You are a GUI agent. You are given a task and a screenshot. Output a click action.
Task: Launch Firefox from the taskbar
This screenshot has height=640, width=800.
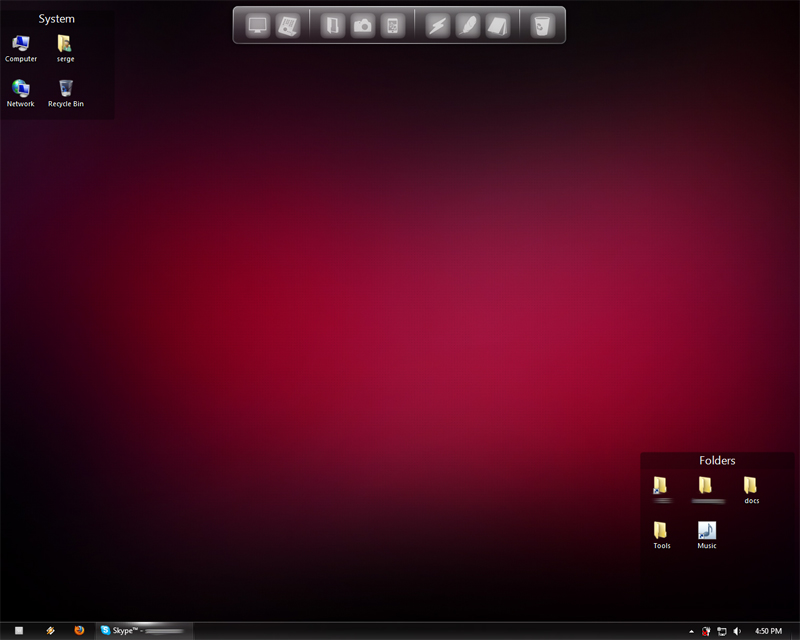[x=79, y=631]
